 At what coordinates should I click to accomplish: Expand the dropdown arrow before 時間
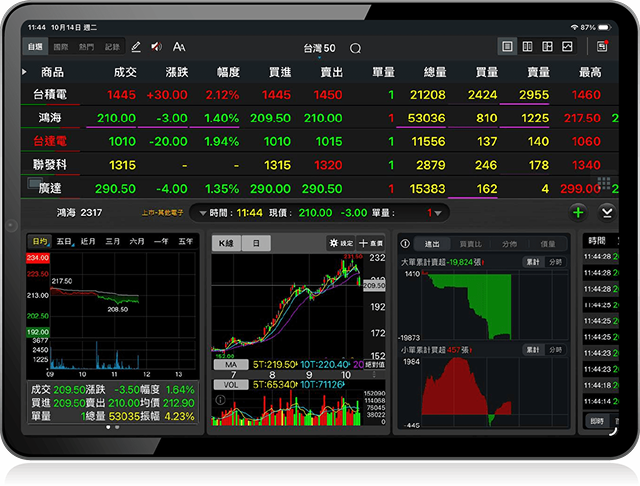[x=203, y=213]
